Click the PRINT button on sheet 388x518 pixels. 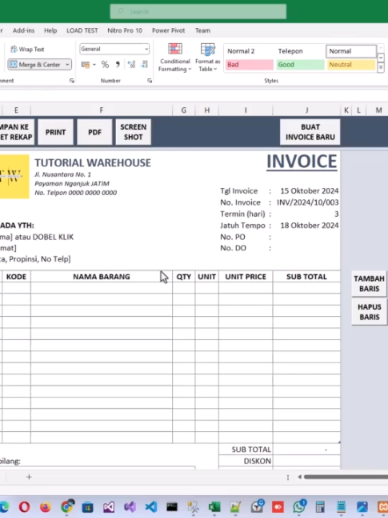[55, 132]
